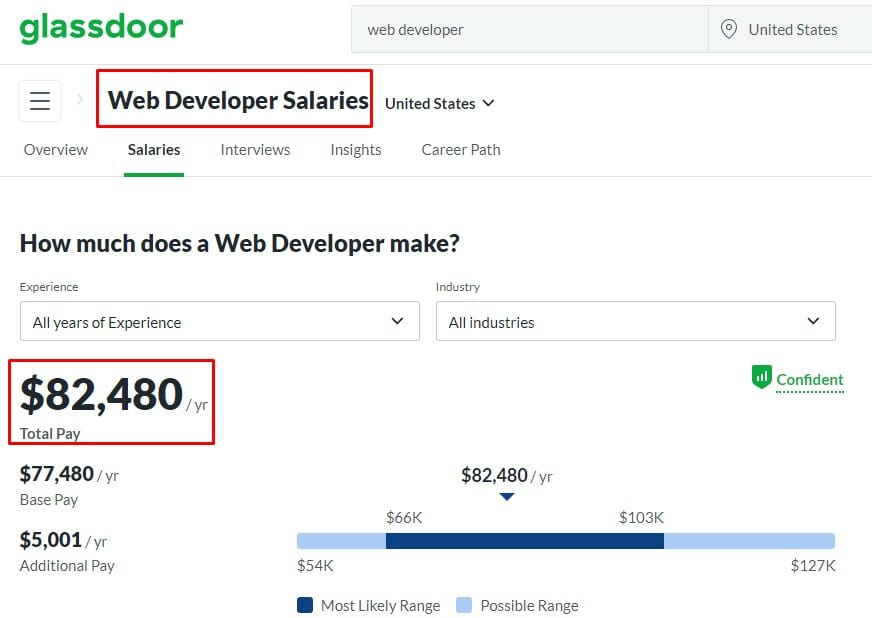Select the Total Pay caption
The width and height of the screenshot is (872, 618).
[50, 433]
